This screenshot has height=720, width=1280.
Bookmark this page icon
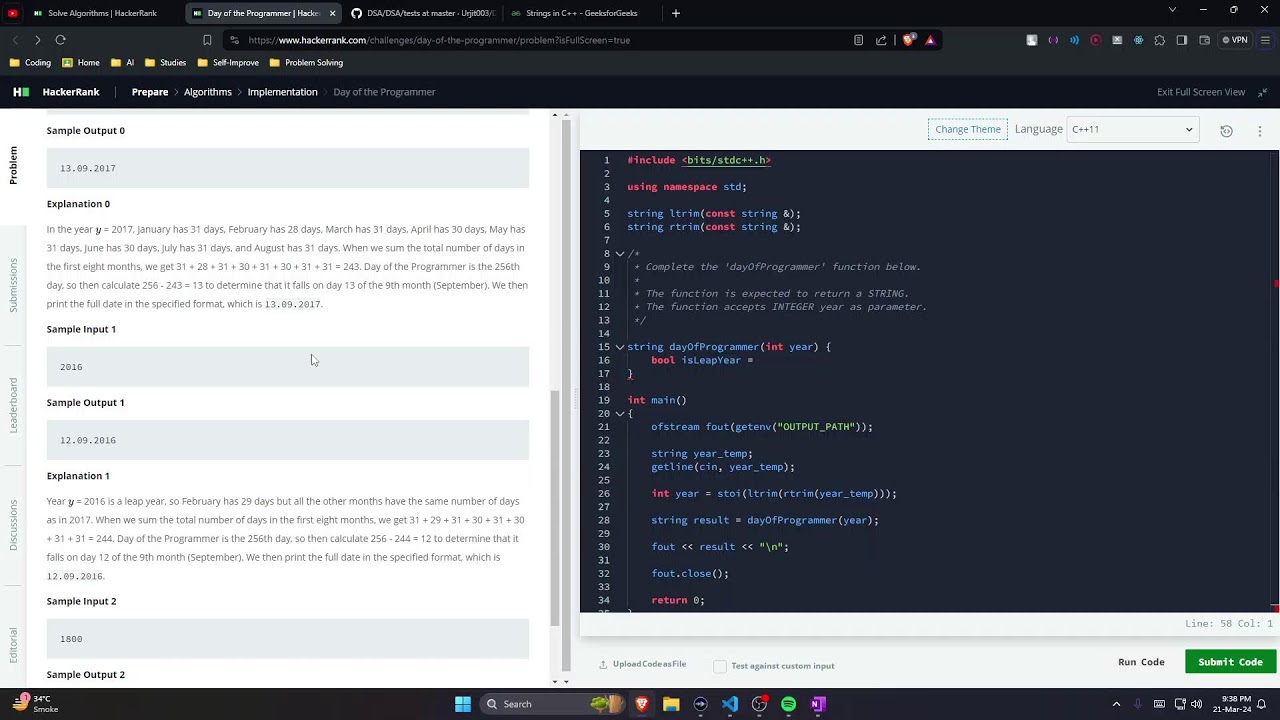pyautogui.click(x=207, y=40)
